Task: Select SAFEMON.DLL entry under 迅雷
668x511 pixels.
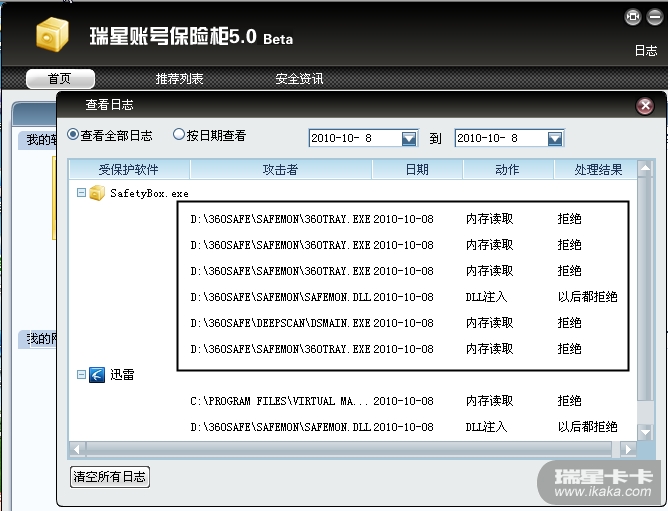Action: point(280,427)
